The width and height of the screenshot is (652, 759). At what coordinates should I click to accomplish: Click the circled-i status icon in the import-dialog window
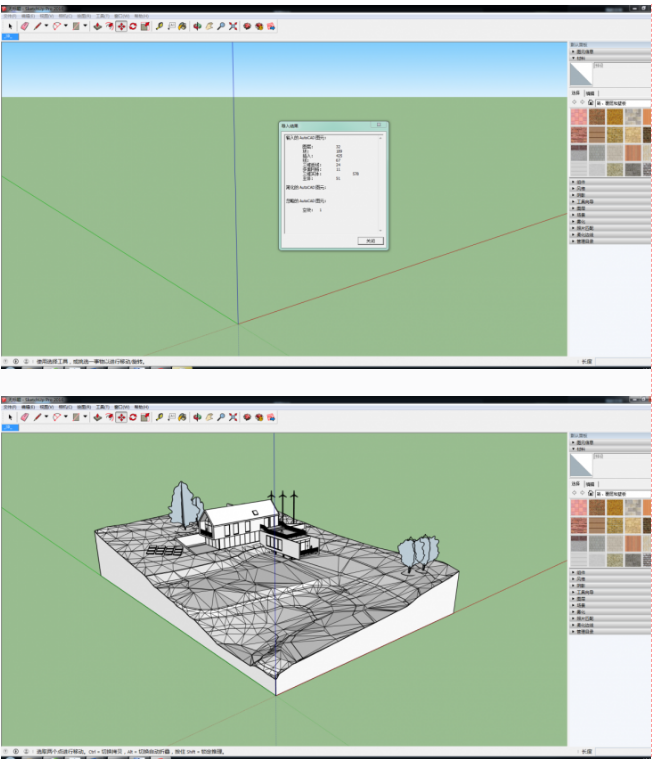(15, 361)
